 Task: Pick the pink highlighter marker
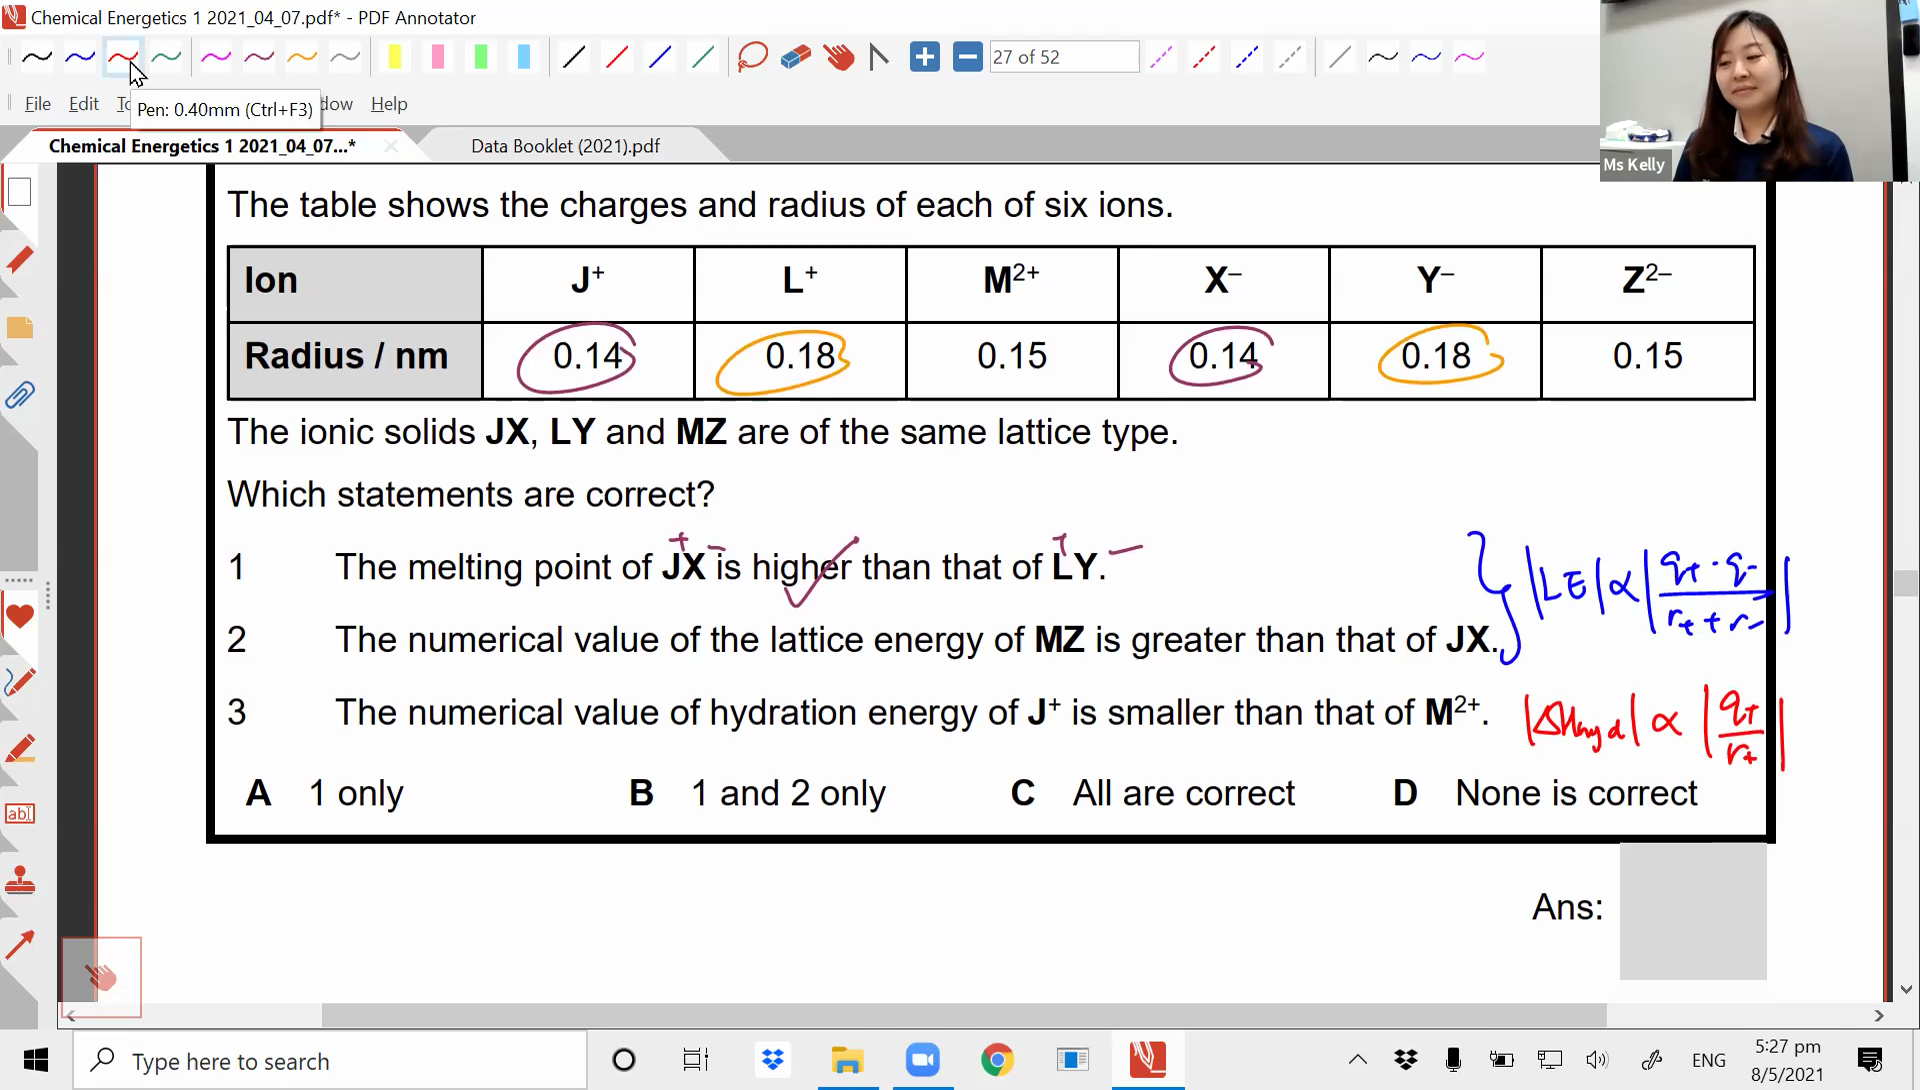click(437, 57)
